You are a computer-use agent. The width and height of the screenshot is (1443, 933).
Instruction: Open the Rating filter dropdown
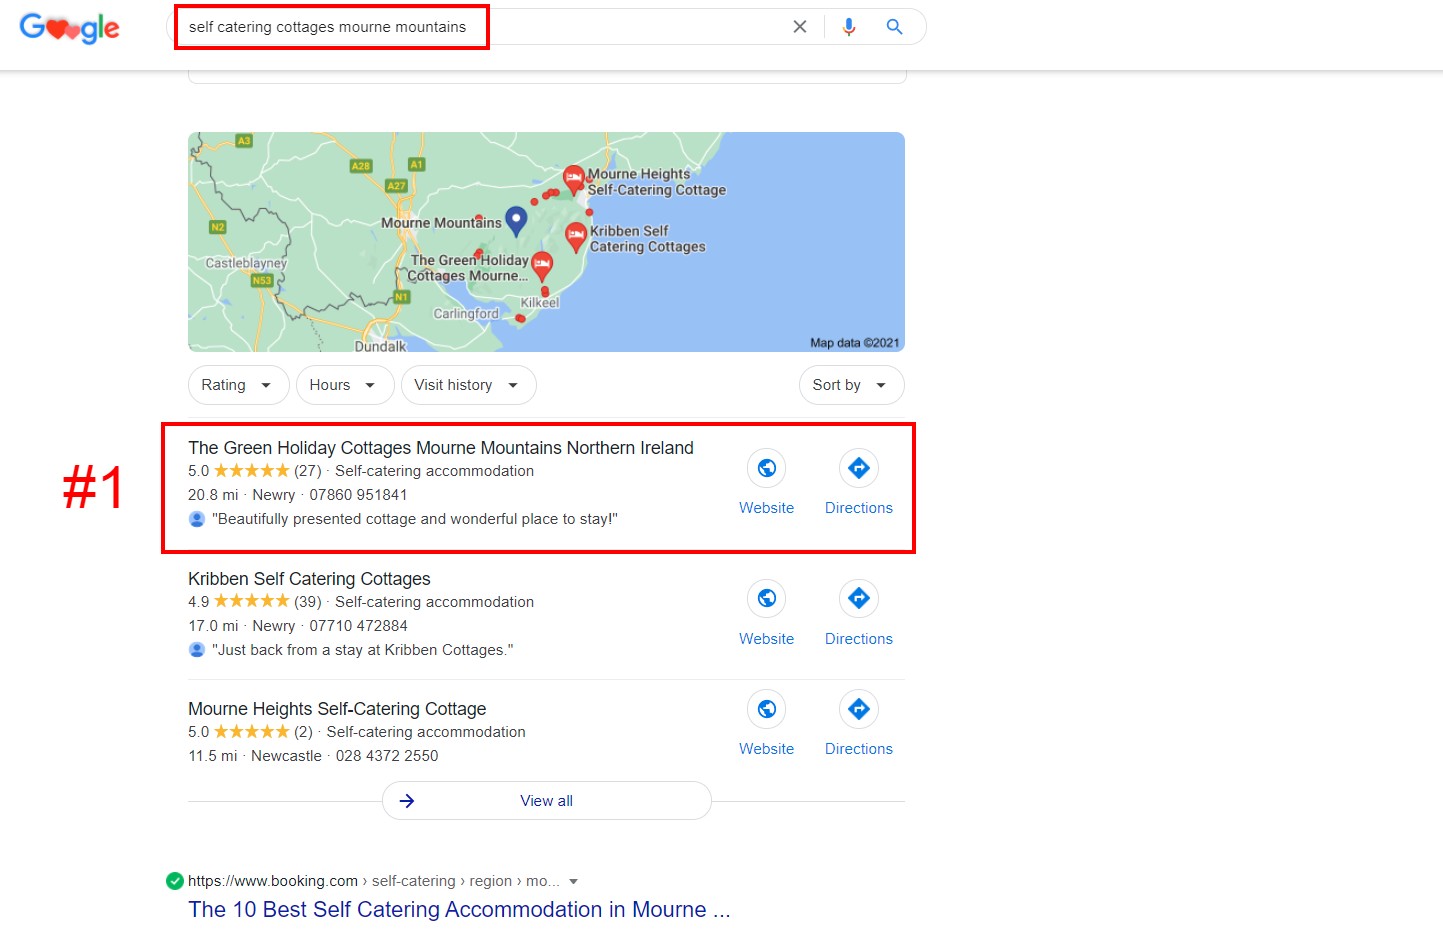point(238,385)
